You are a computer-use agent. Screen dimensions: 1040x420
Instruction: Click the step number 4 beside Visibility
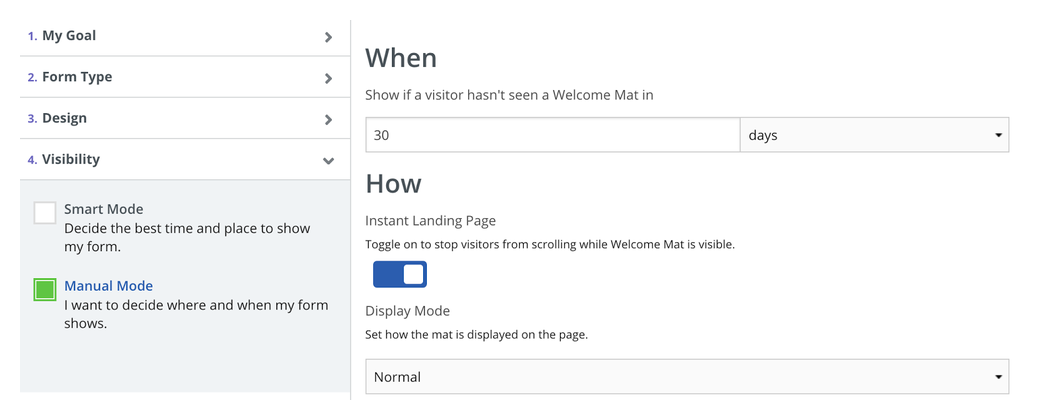32,160
